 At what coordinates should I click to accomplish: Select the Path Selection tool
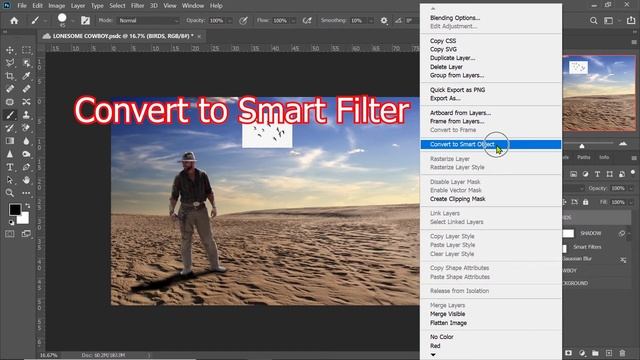pyautogui.click(x=10, y=180)
